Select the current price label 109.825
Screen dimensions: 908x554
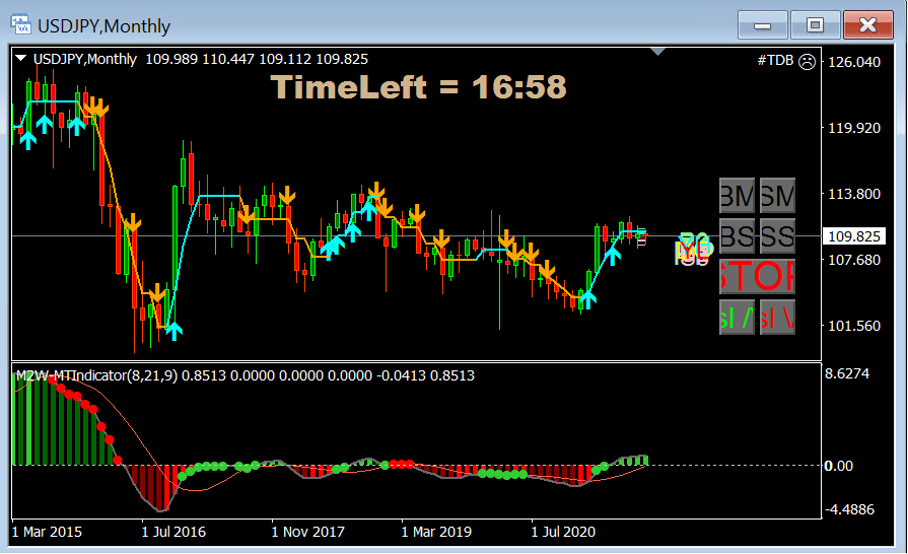[854, 236]
